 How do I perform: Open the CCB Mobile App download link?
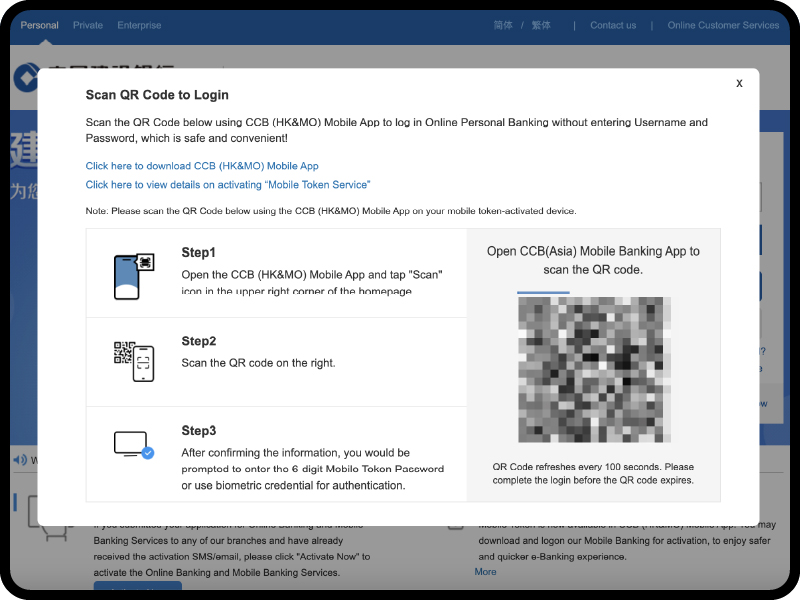point(202,166)
